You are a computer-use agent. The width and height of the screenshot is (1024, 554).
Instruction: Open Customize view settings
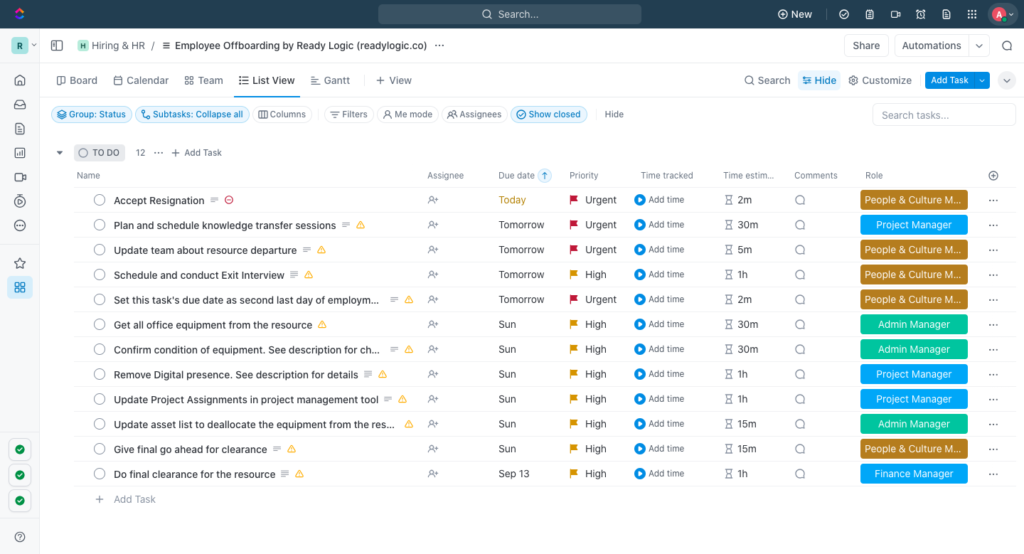pos(880,80)
